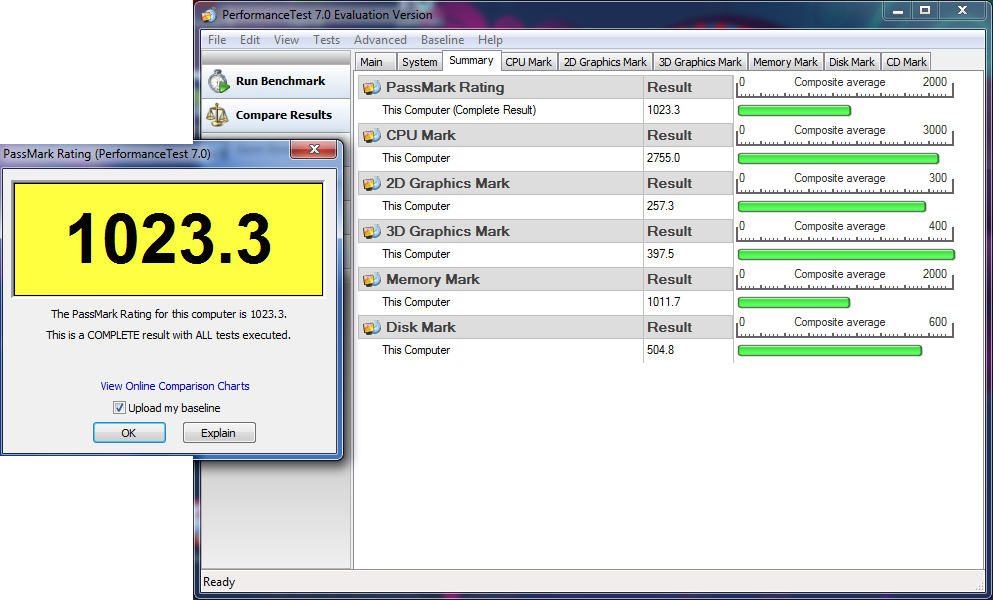
Task: Uncheck the Upload my baseline checkbox
Action: pyautogui.click(x=119, y=408)
